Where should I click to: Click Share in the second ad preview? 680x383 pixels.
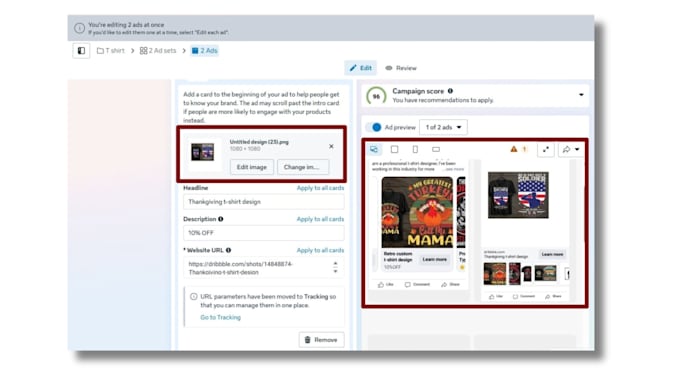pyautogui.click(x=553, y=297)
